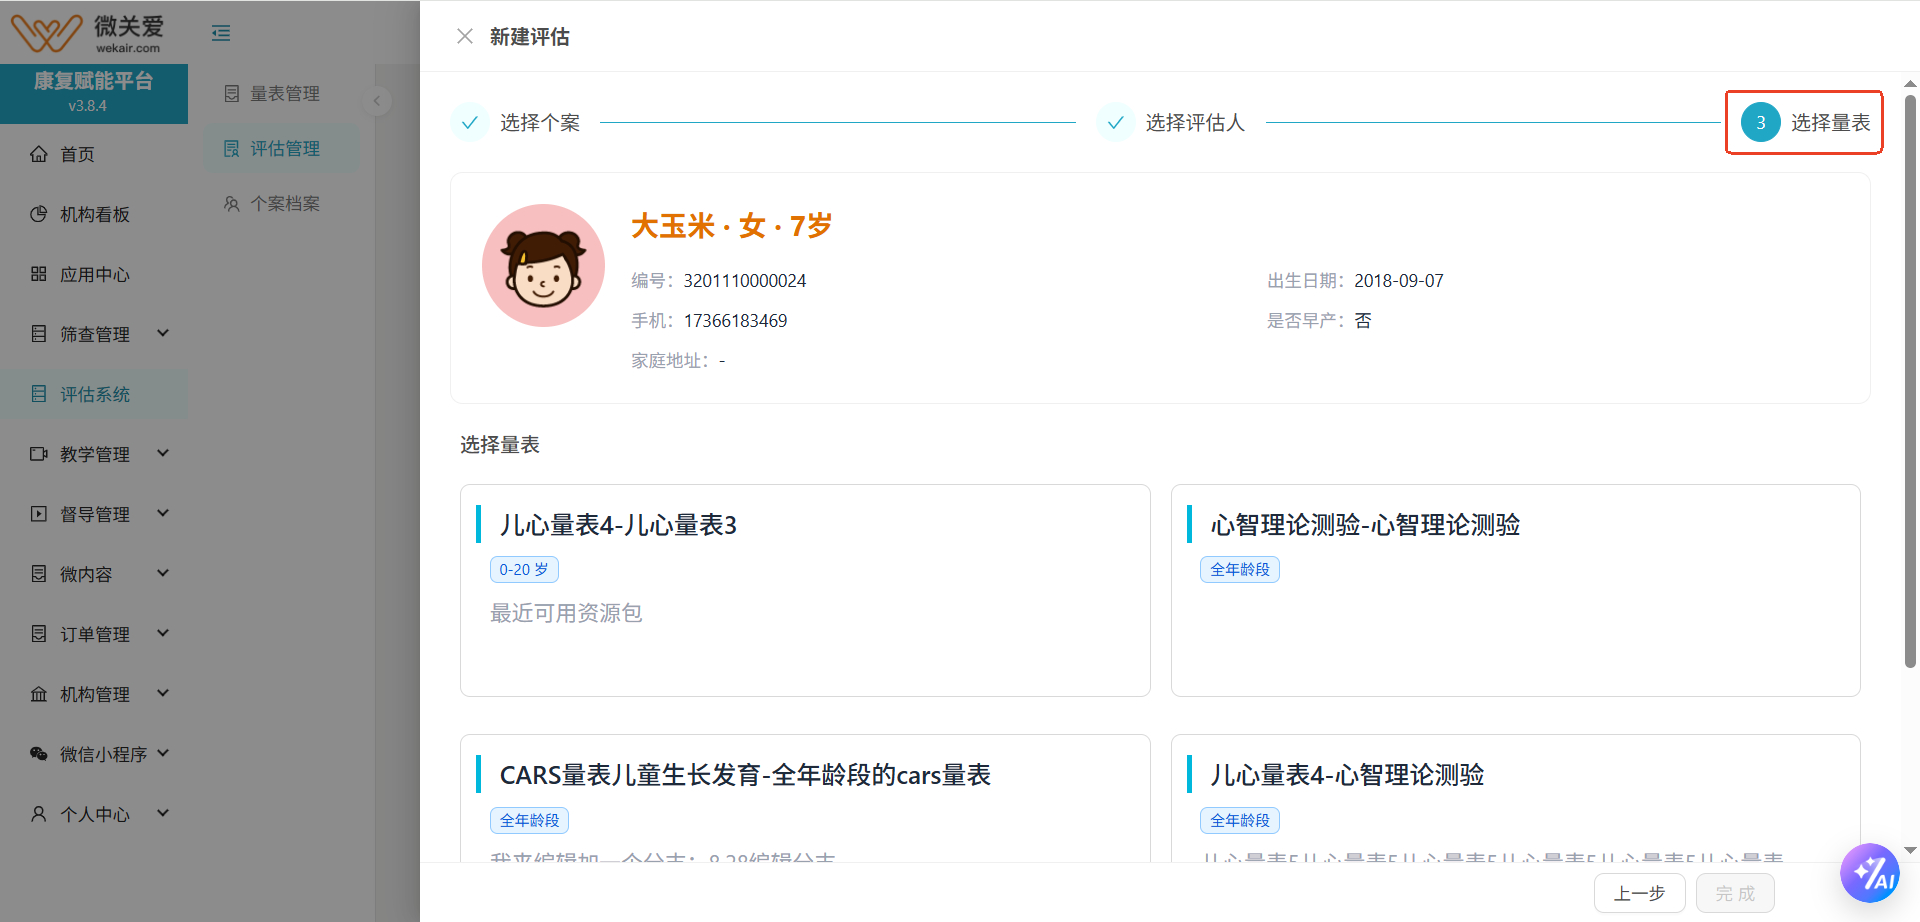The height and width of the screenshot is (922, 1920).
Task: Open the 微信小程序 WeChat mini-program icon
Action: (x=38, y=753)
